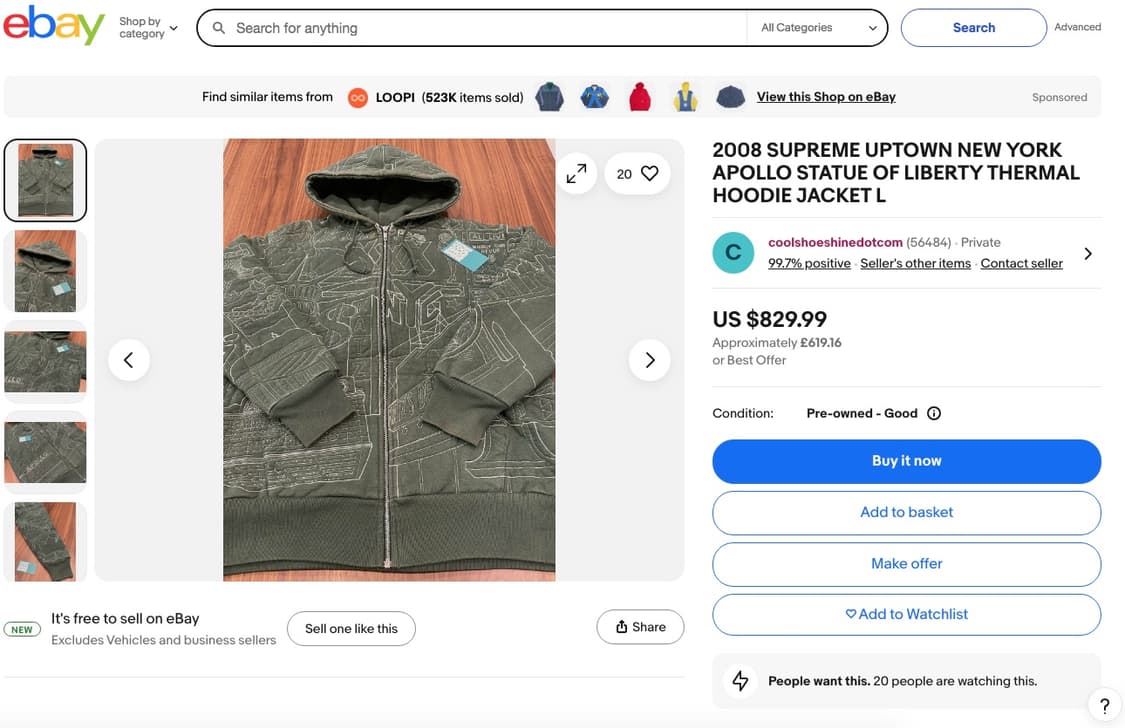This screenshot has height=728, width=1125.
Task: Expand the image to full screen
Action: [576, 174]
